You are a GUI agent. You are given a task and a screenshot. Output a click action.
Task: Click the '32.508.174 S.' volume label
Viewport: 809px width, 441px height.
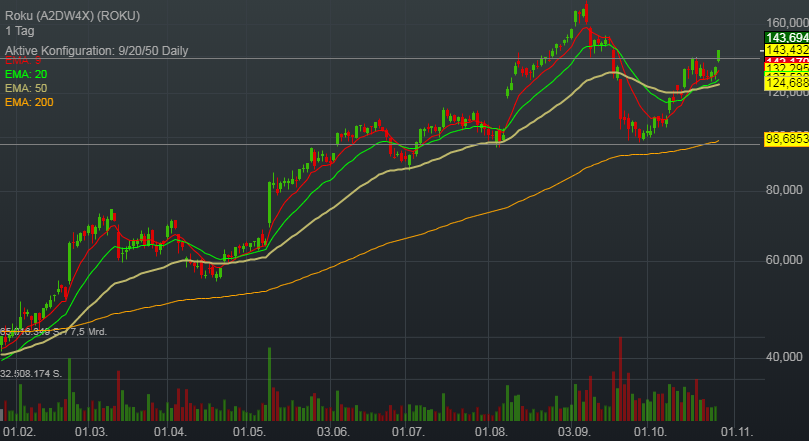[x=44, y=373]
